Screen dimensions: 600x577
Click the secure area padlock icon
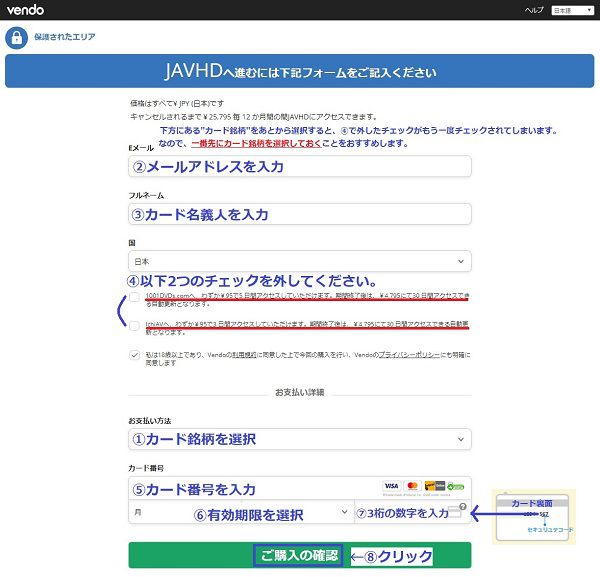[x=16, y=37]
